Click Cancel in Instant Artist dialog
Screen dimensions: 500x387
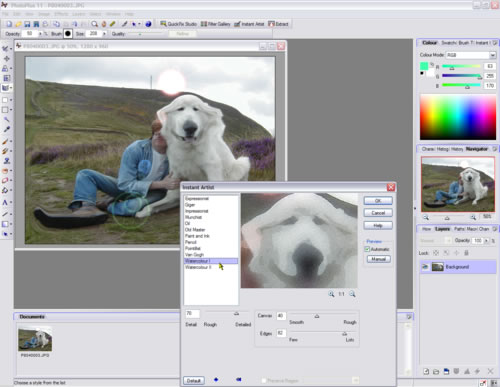click(x=378, y=213)
